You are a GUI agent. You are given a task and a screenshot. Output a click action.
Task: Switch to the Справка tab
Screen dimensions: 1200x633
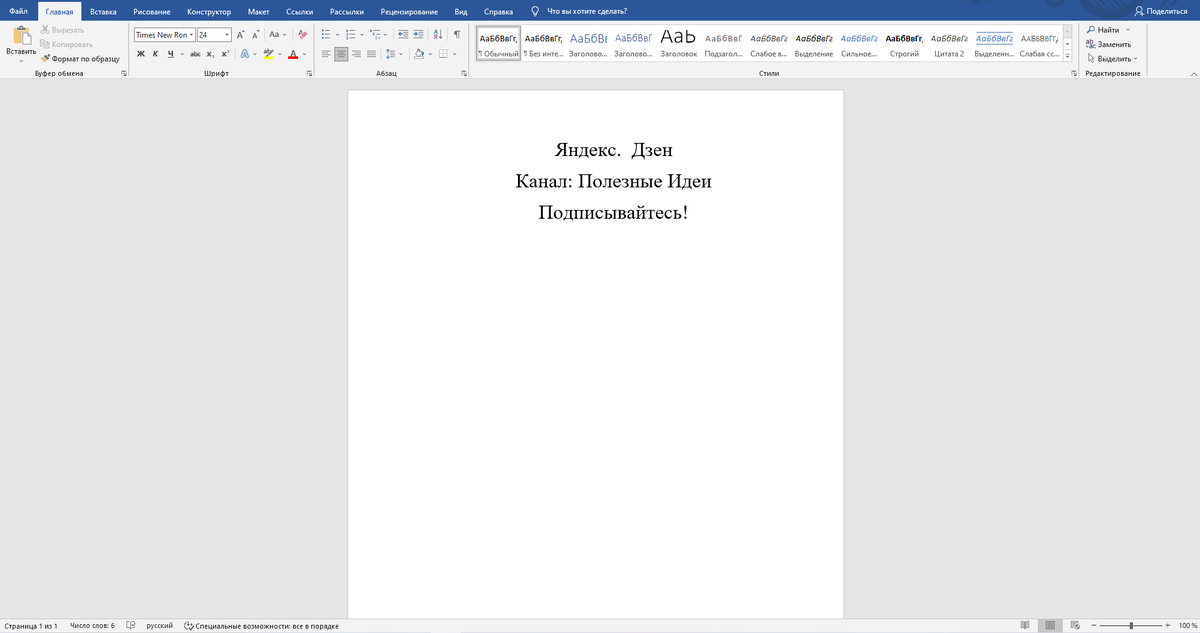tap(498, 10)
